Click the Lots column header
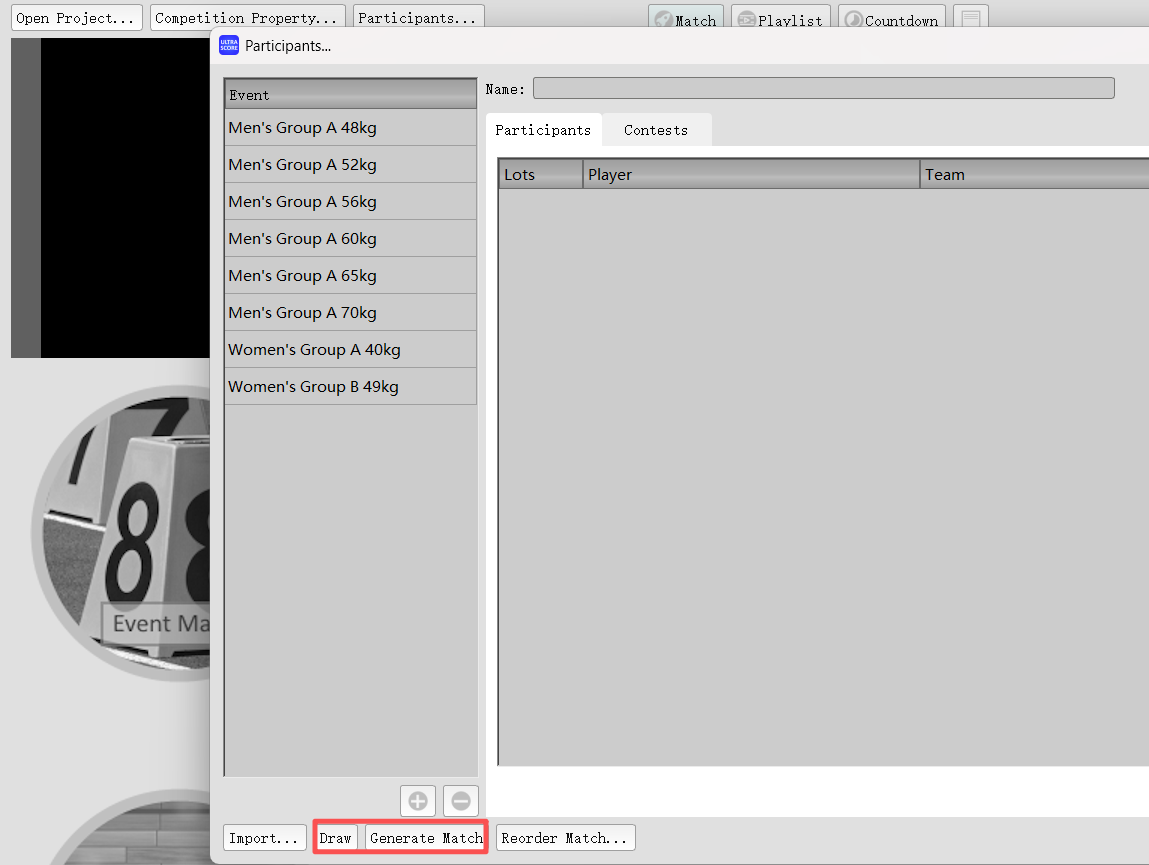The image size is (1149, 865). tap(540, 175)
